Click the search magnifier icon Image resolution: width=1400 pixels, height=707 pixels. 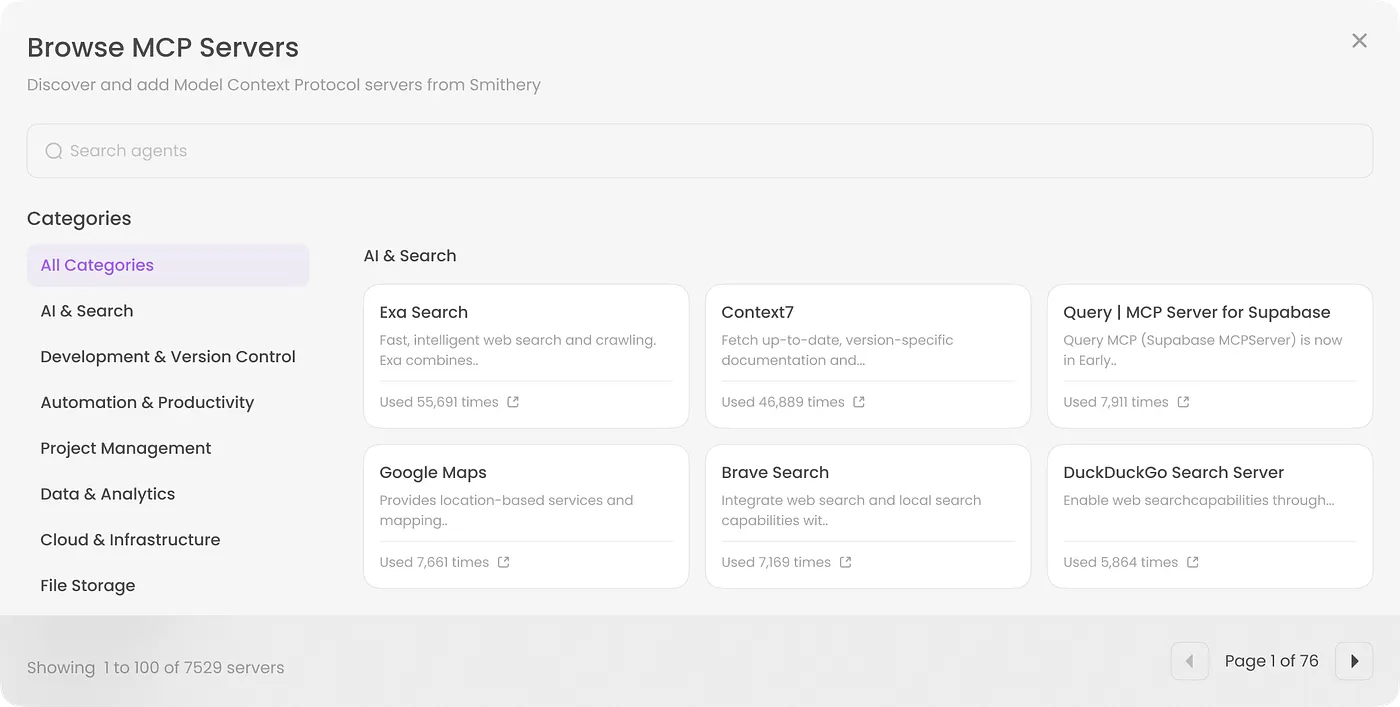[x=54, y=151]
